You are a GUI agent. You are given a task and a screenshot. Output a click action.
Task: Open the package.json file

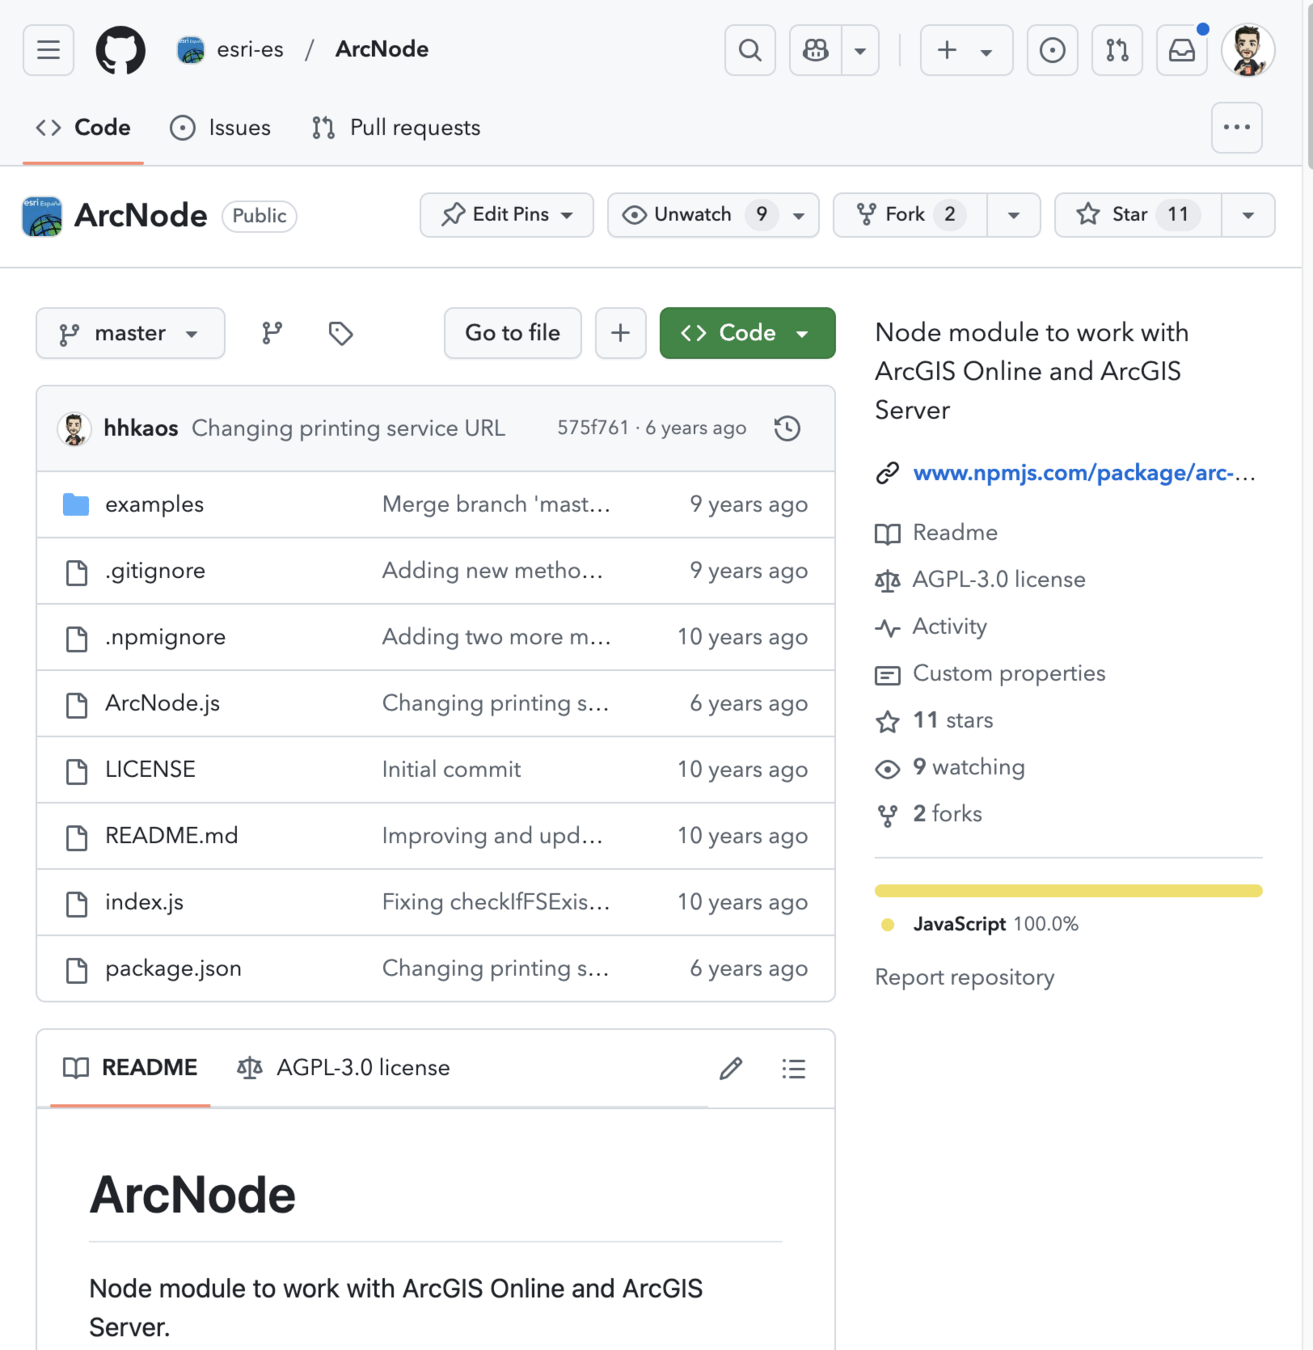coord(173,968)
